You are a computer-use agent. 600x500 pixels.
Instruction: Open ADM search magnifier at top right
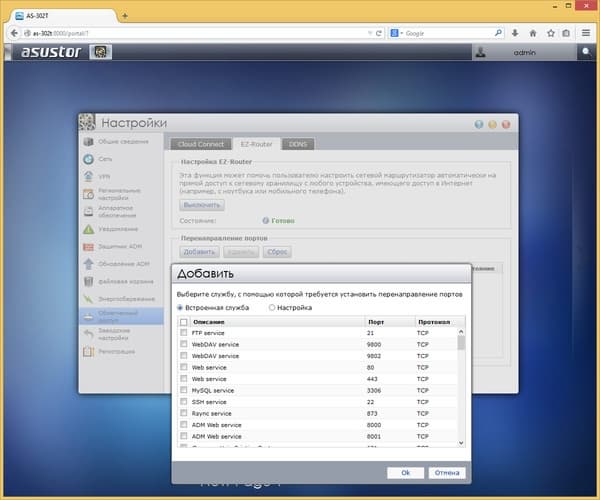pyautogui.click(x=586, y=52)
